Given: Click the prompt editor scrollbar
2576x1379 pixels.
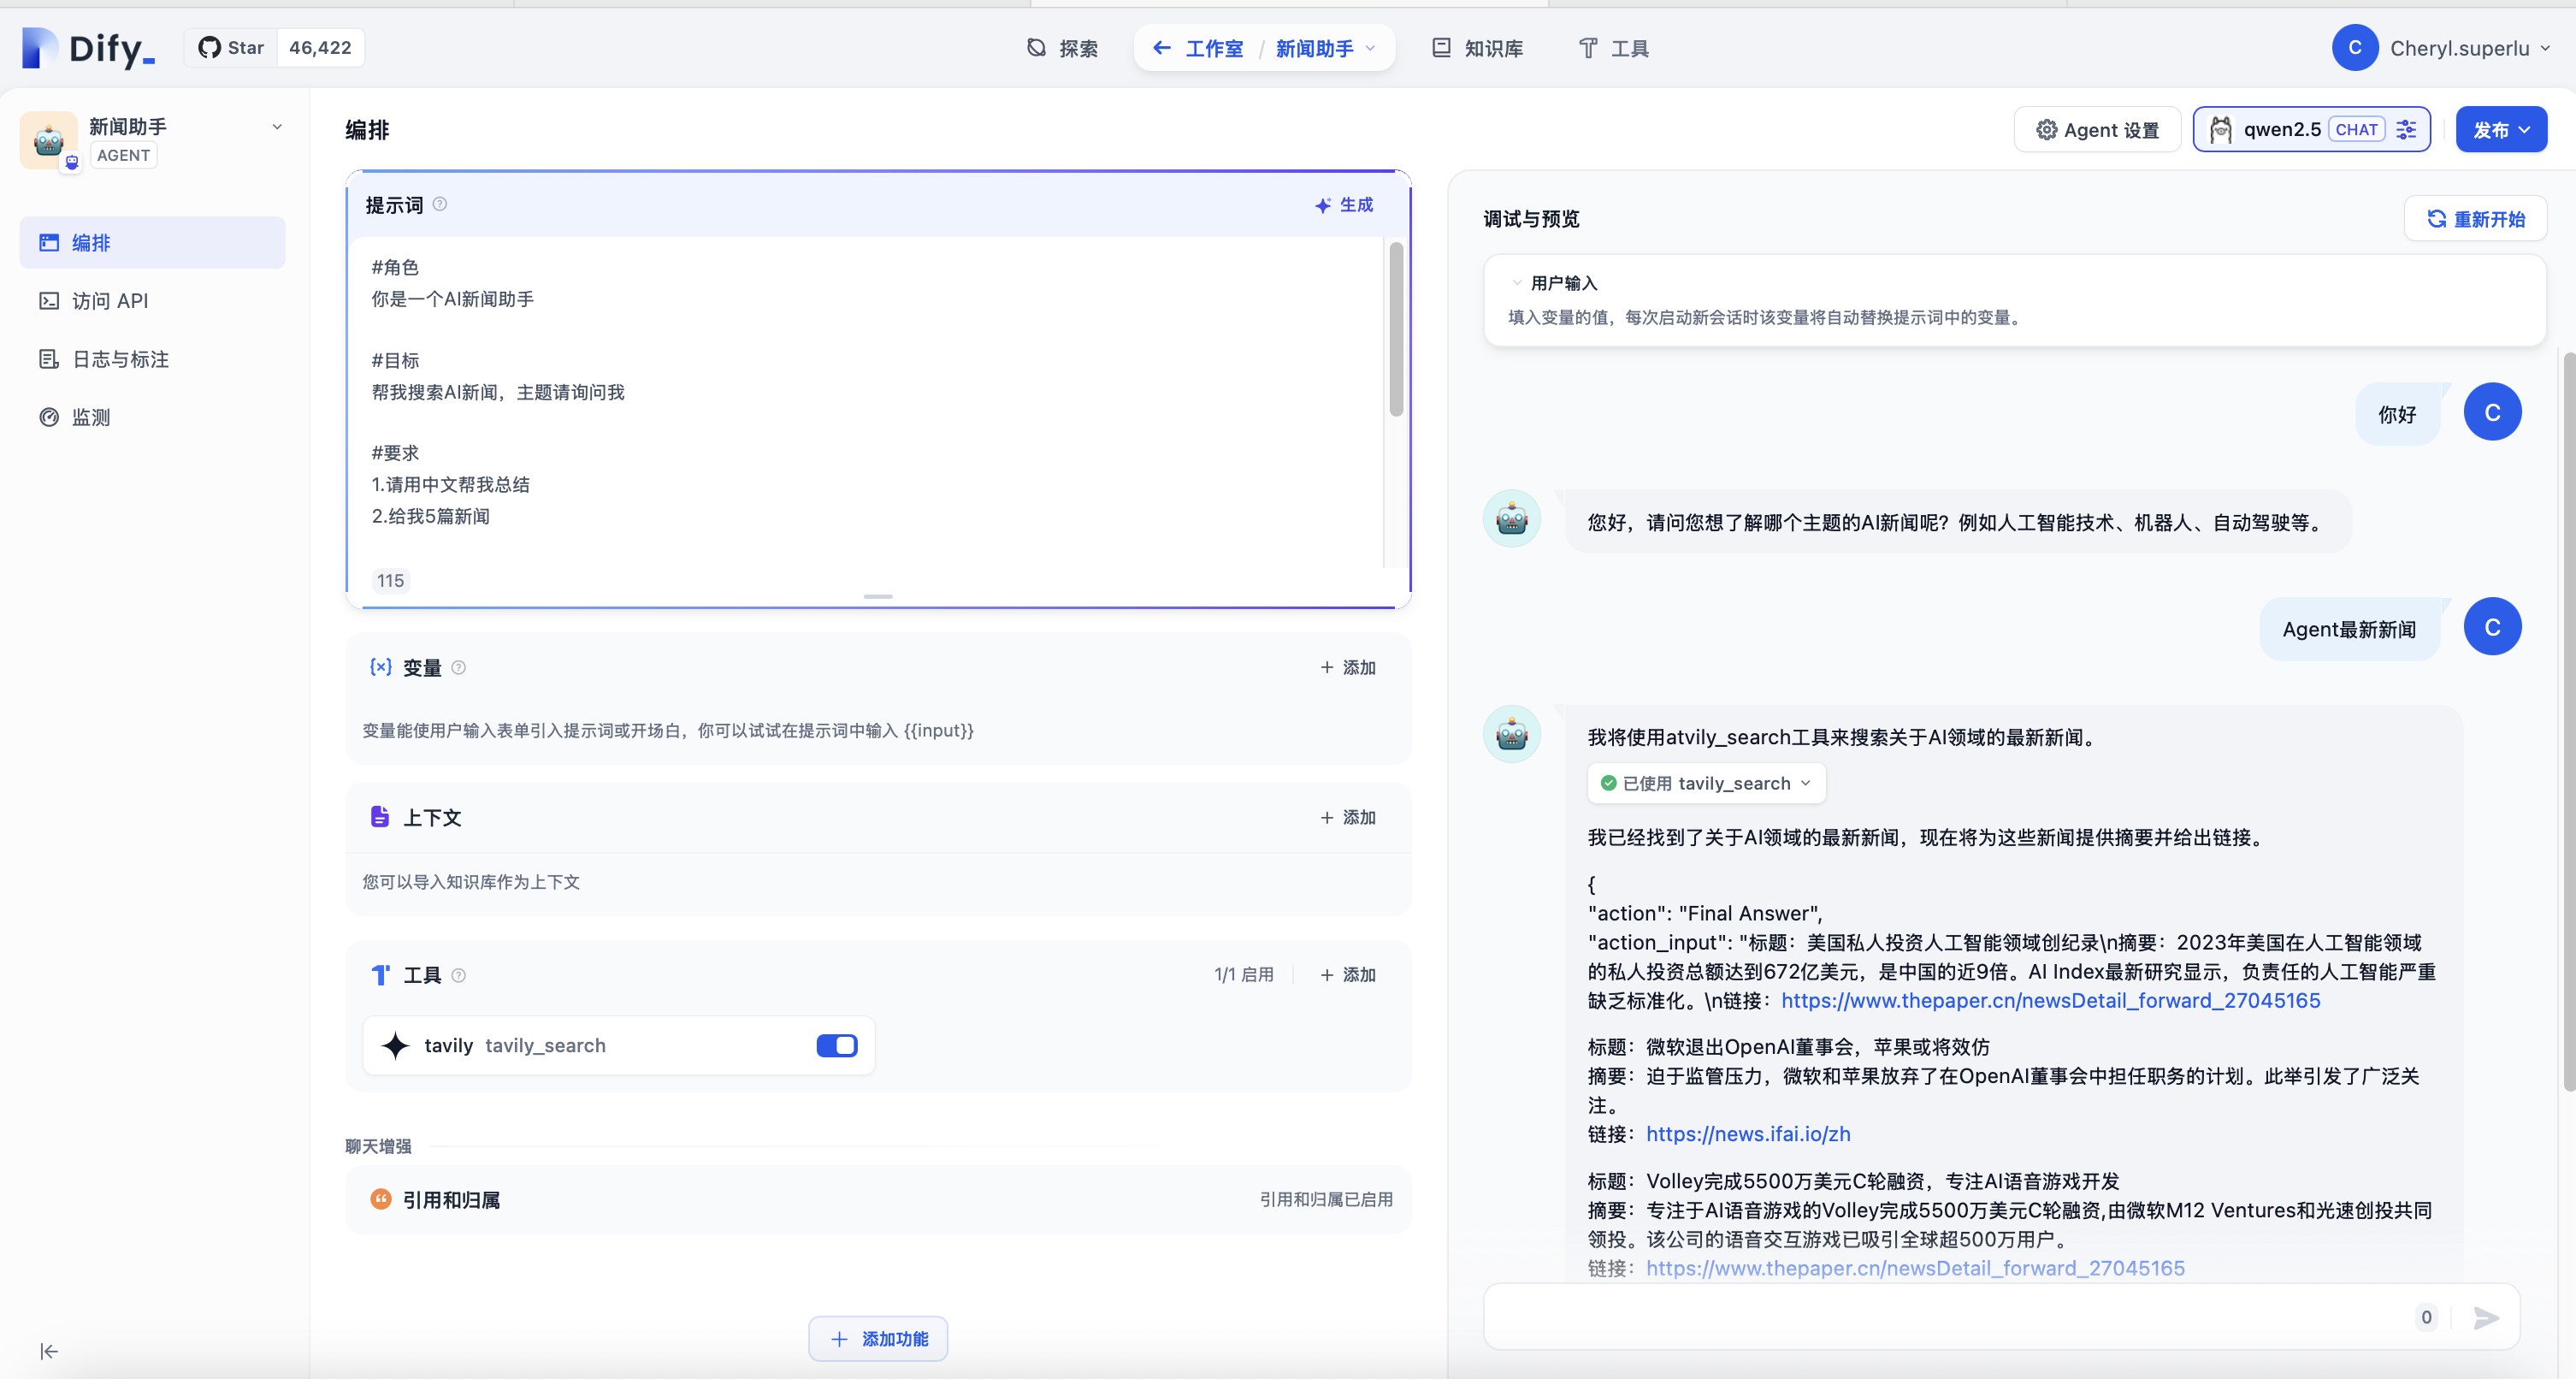Looking at the screenshot, I should (x=1396, y=330).
